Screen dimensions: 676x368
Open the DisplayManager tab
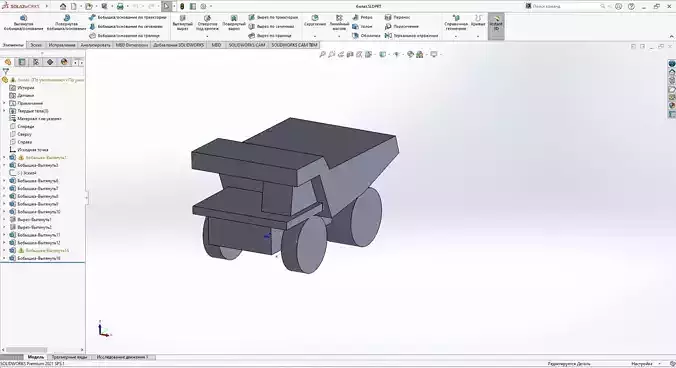click(64, 62)
